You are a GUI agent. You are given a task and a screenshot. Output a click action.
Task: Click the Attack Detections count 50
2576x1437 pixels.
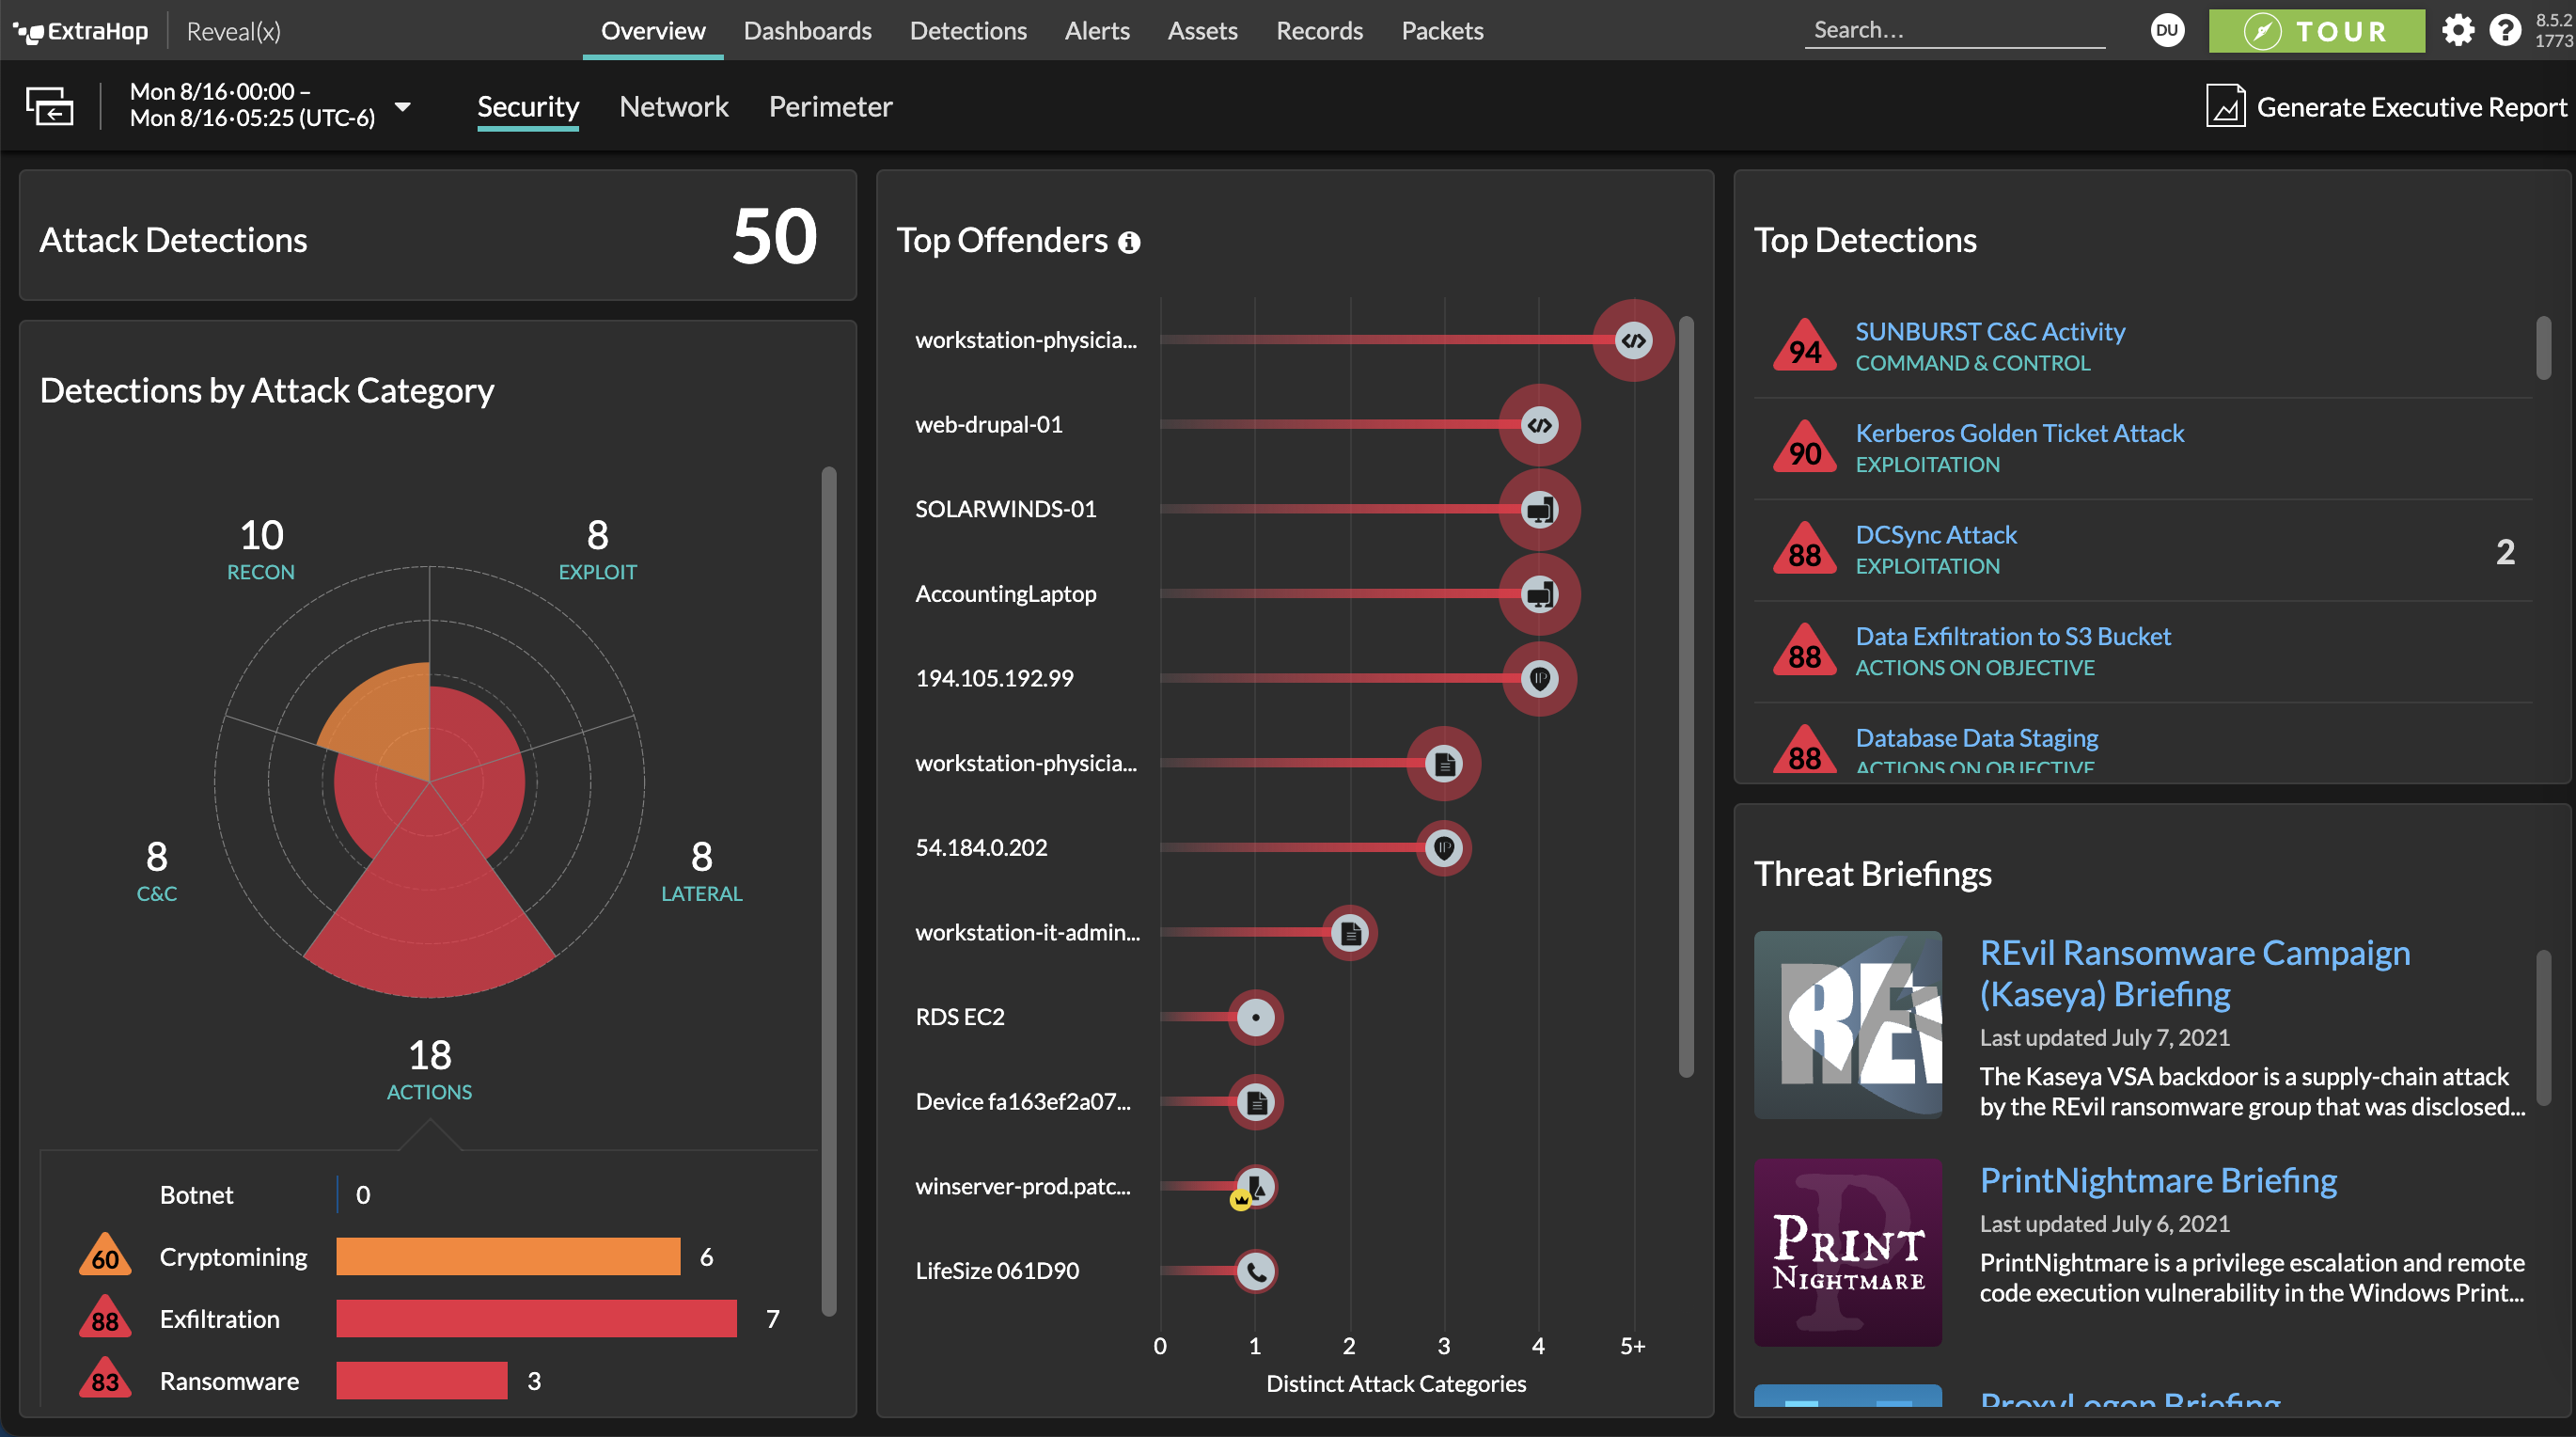point(775,236)
